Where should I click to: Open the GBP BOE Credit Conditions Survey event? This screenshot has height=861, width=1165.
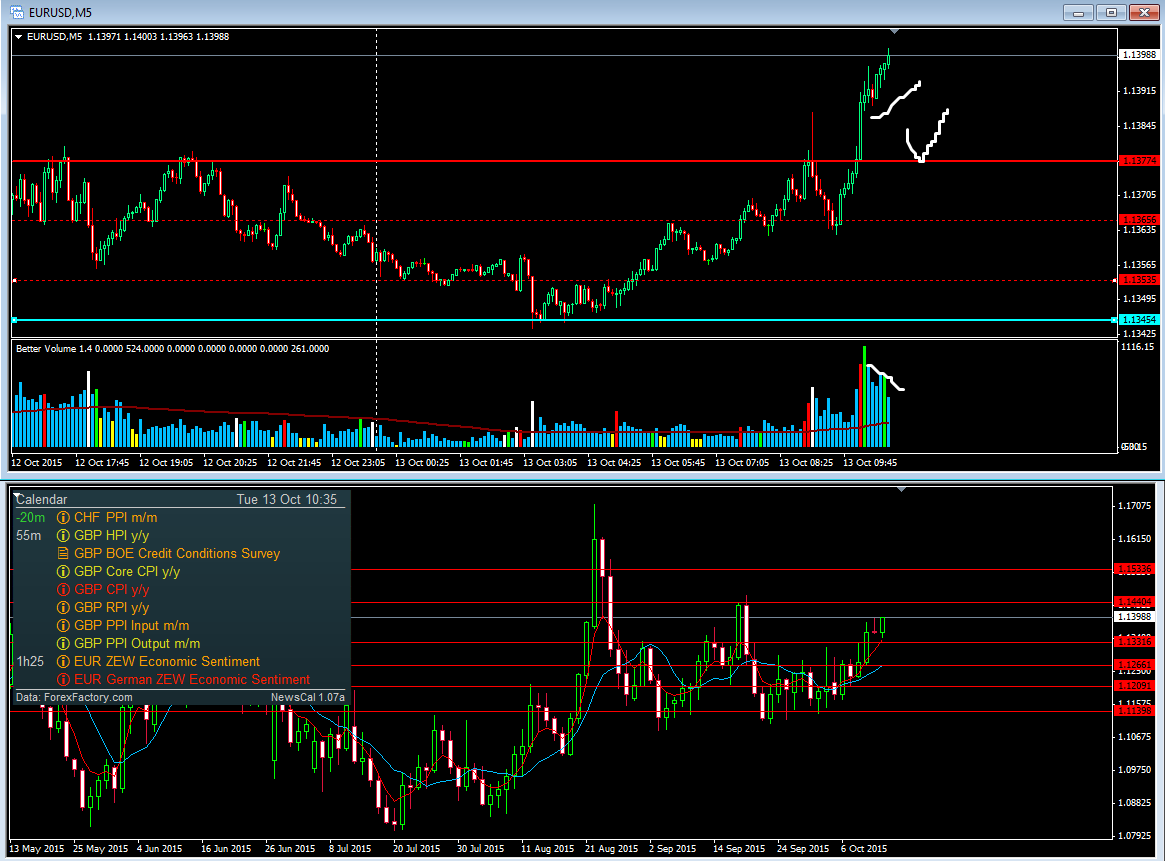point(177,553)
